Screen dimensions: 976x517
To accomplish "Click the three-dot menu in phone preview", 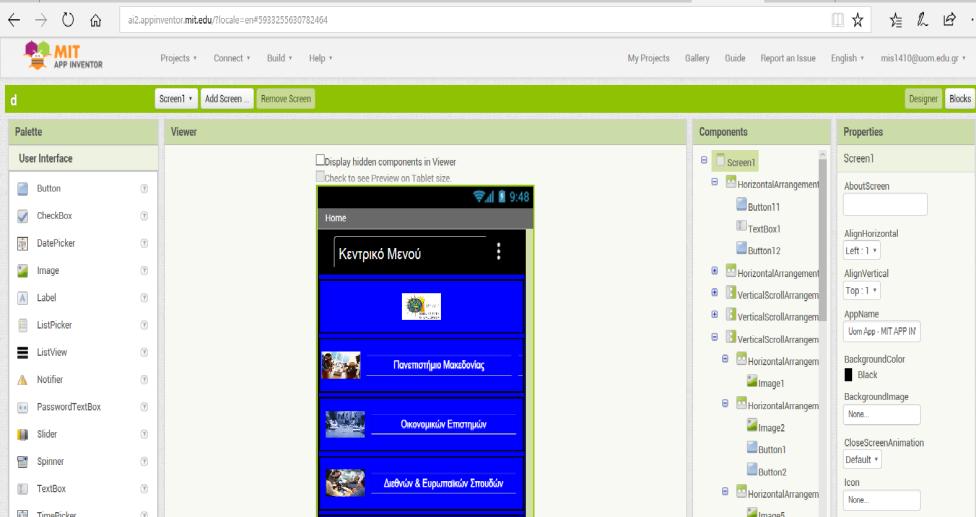I will click(499, 251).
